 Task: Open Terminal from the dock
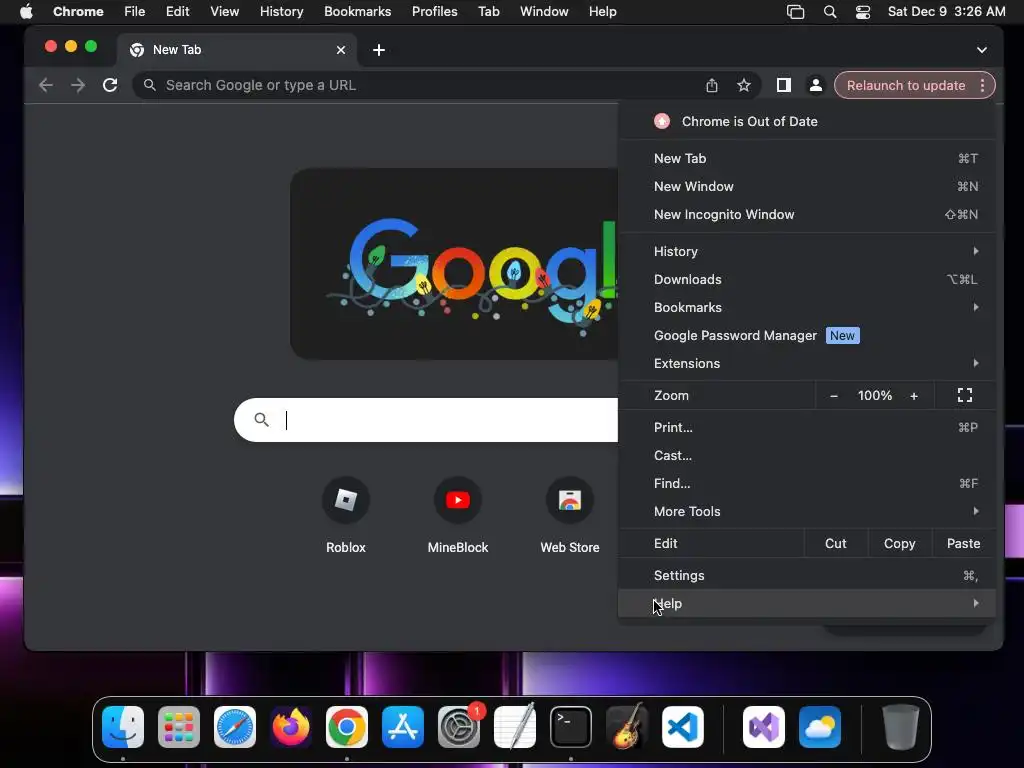(571, 727)
